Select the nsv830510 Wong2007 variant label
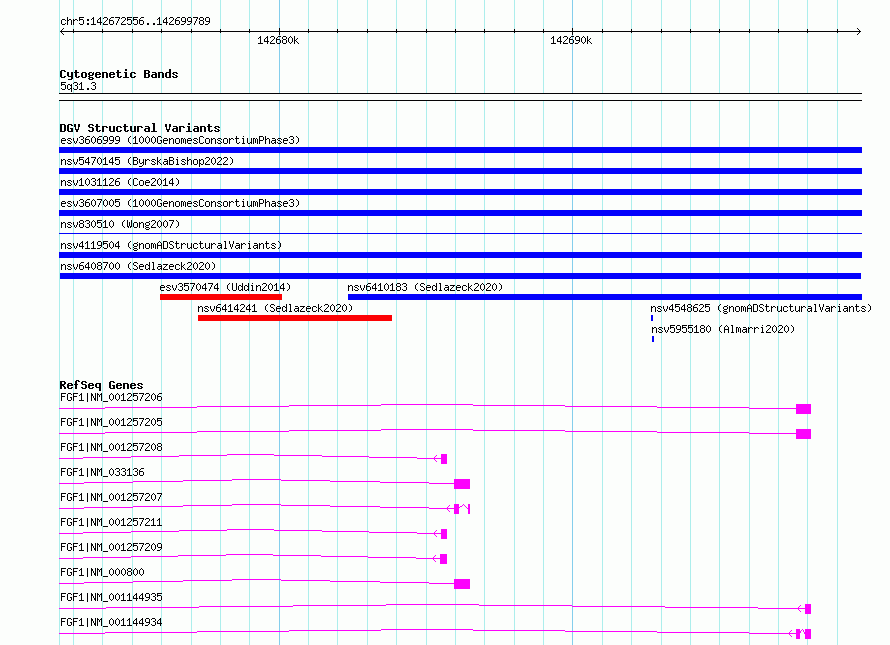This screenshot has height=645, width=890. point(120,224)
